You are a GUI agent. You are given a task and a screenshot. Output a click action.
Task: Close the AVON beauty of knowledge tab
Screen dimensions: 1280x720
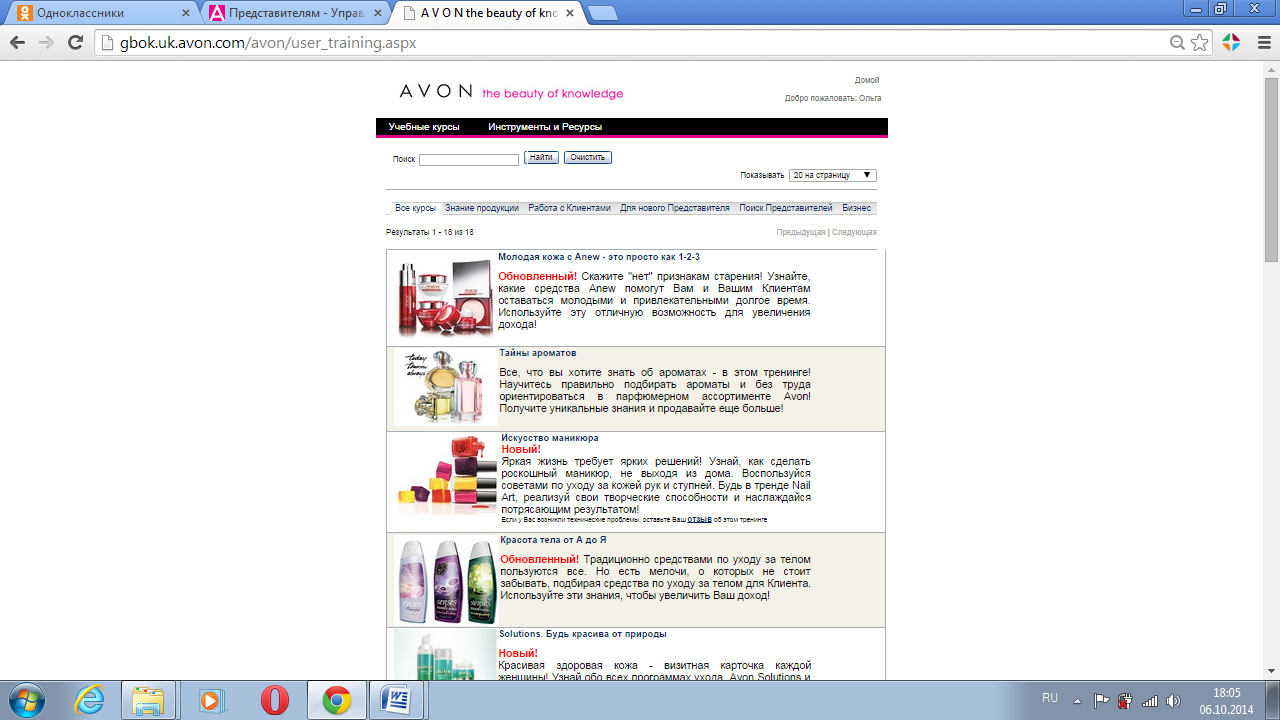[571, 13]
